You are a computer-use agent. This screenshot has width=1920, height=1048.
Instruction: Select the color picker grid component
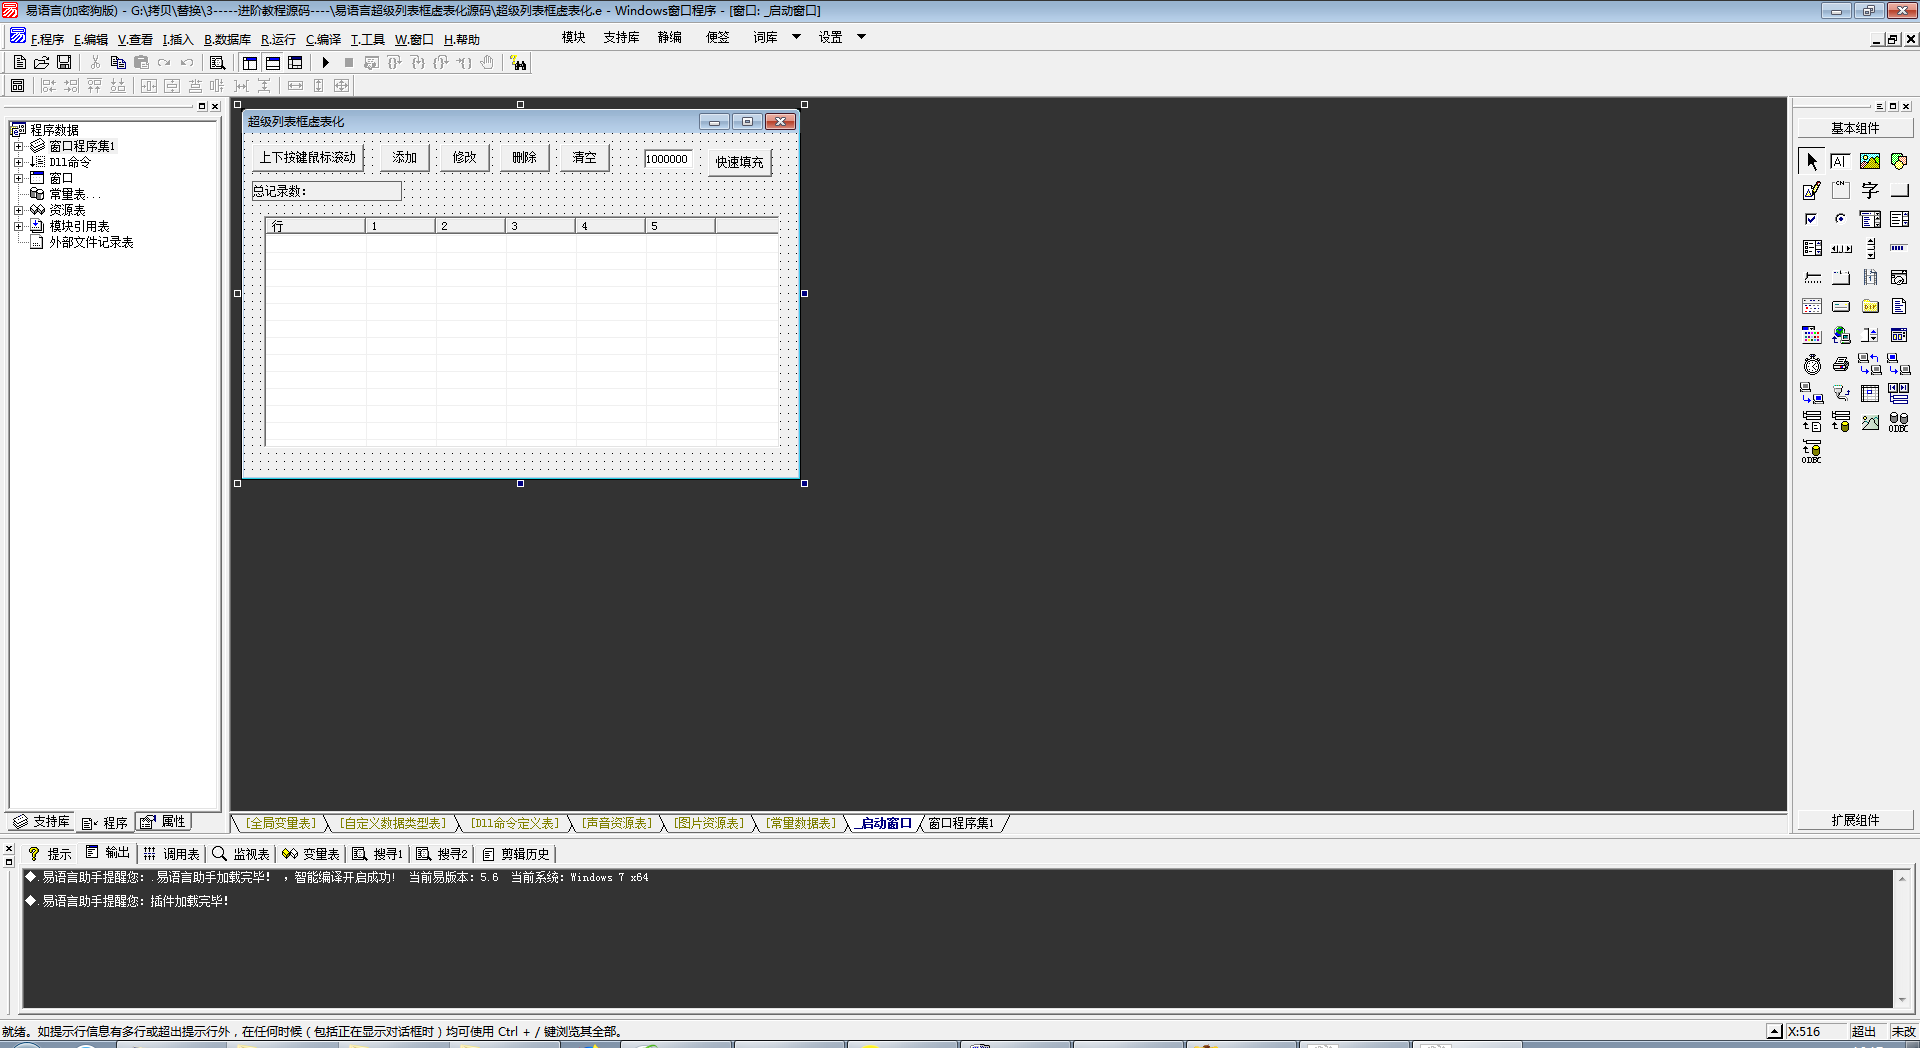1812,335
